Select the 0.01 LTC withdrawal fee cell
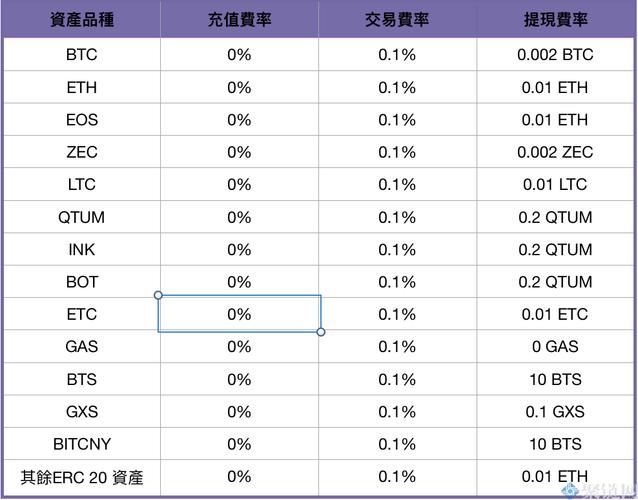 tap(555, 184)
